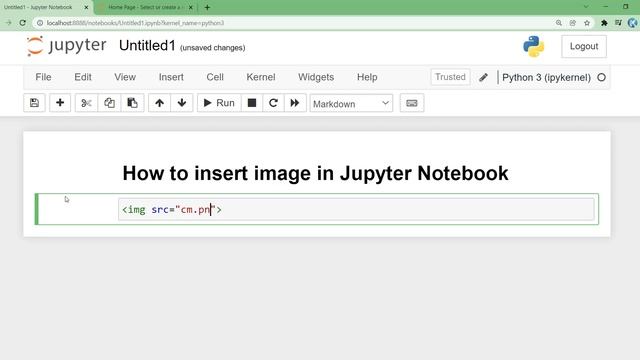Viewport: 640px width, 360px height.
Task: Open the Cell menu
Action: click(x=215, y=77)
